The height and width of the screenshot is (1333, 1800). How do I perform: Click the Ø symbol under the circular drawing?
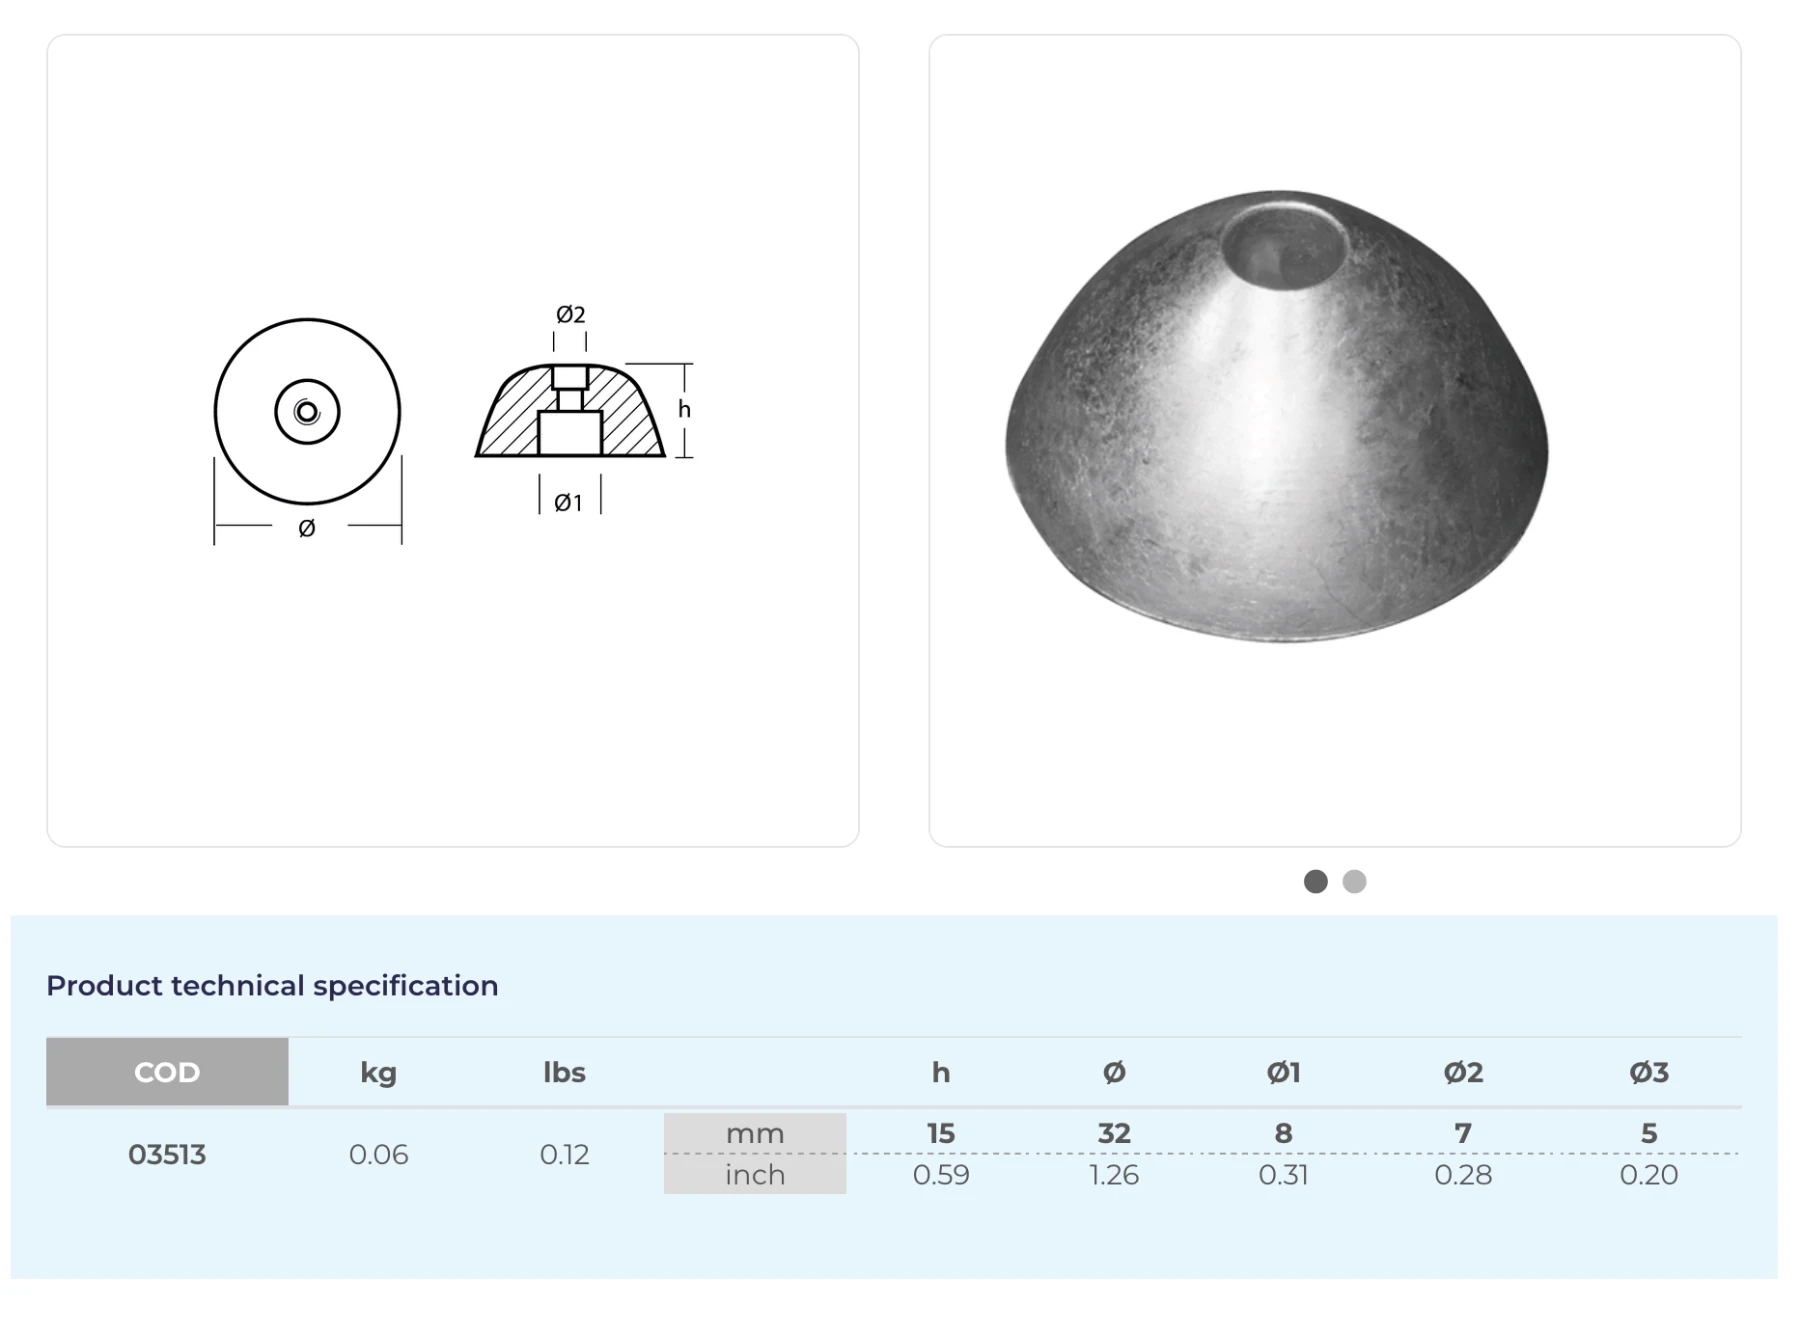pyautogui.click(x=307, y=528)
